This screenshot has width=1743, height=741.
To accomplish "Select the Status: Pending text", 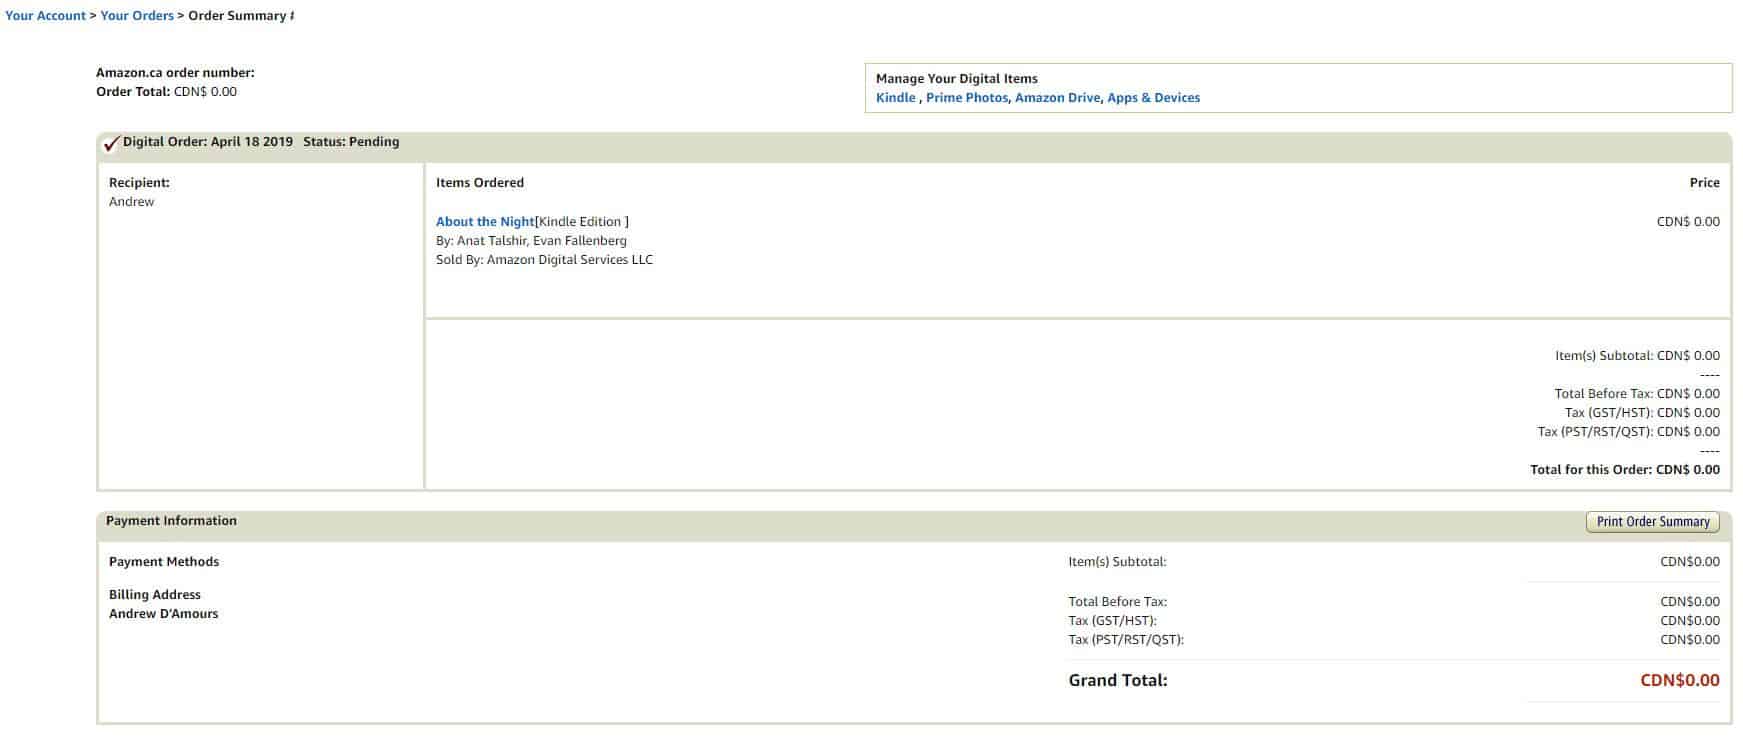I will pos(351,142).
